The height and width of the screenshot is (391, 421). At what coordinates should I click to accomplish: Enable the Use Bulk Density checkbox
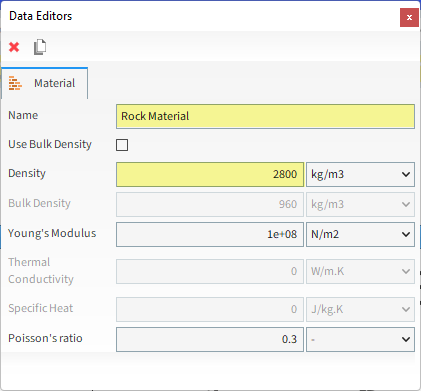click(x=122, y=145)
